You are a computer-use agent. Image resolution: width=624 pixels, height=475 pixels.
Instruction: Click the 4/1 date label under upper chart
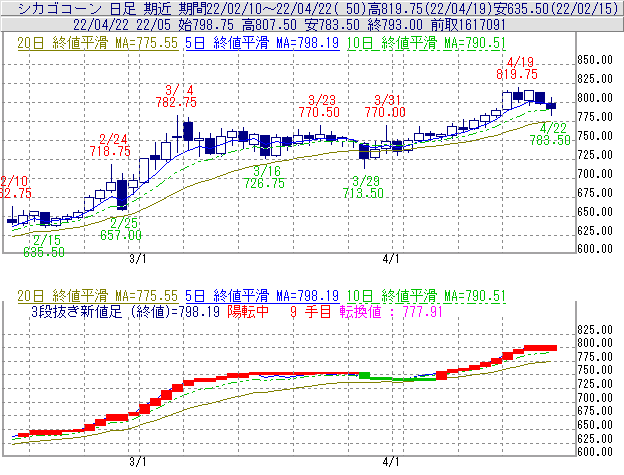click(x=391, y=259)
